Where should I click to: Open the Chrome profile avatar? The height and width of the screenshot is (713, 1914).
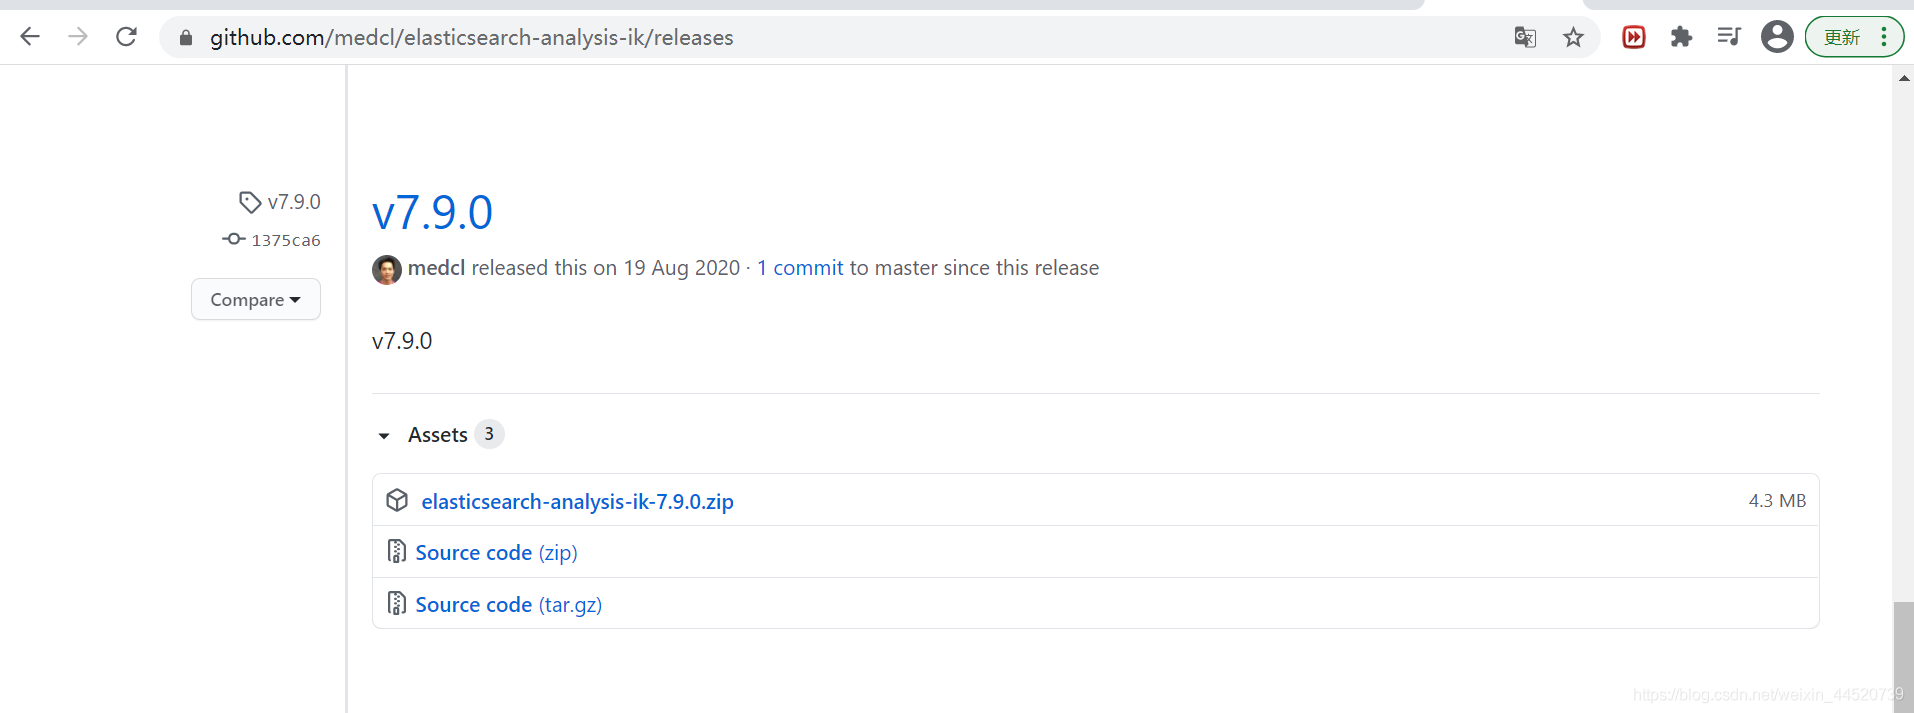[1777, 37]
